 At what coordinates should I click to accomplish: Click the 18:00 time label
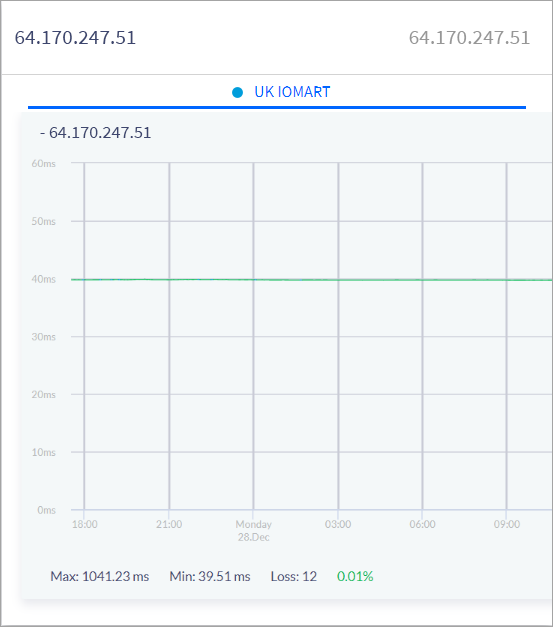click(84, 524)
